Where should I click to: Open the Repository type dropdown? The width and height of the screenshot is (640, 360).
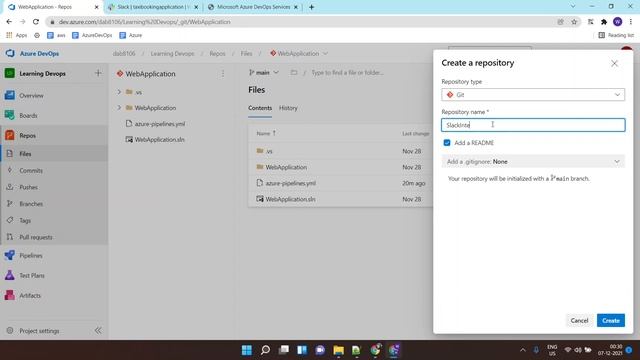[x=533, y=95]
